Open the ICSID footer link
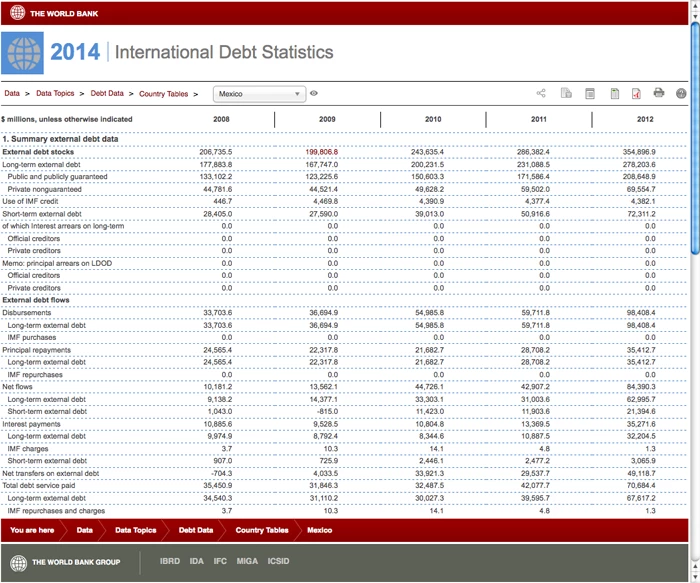The height and width of the screenshot is (583, 700). pos(278,561)
